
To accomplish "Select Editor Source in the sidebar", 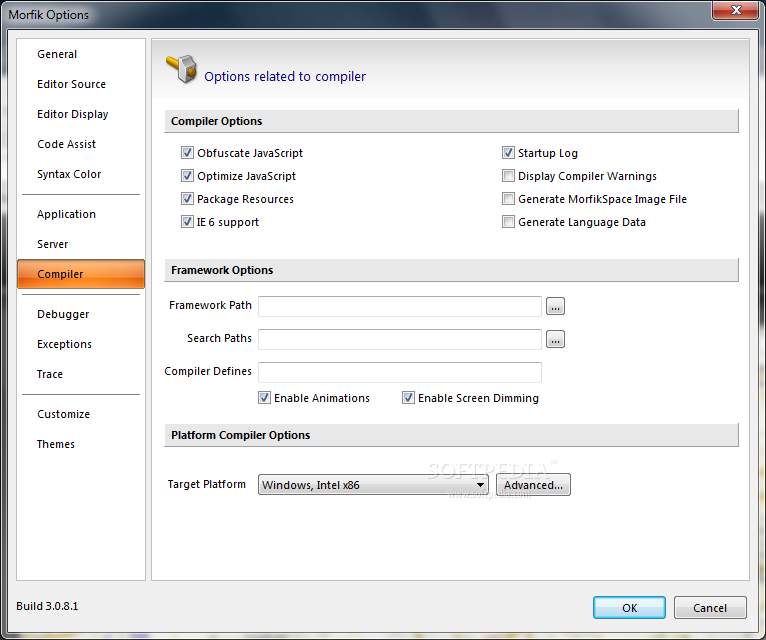I will tap(71, 84).
